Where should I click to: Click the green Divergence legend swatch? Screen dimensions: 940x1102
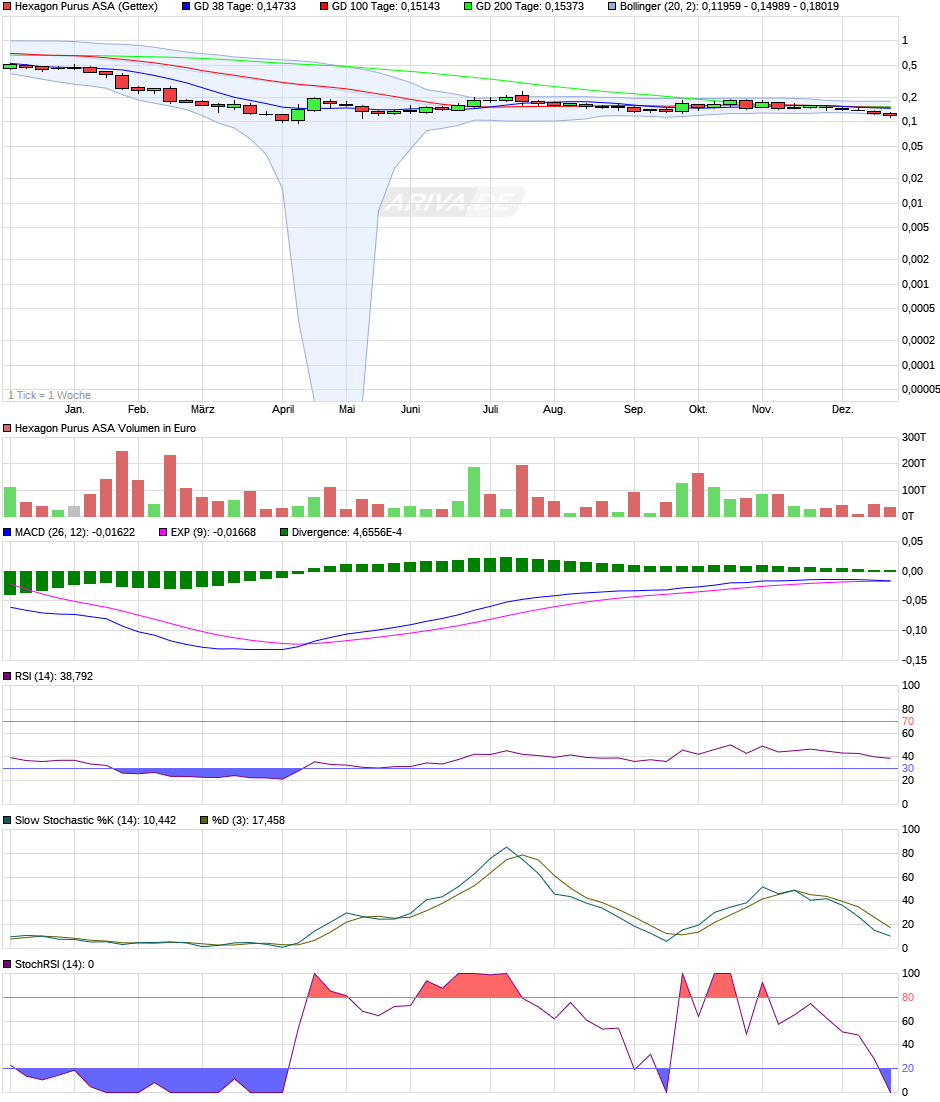[284, 532]
